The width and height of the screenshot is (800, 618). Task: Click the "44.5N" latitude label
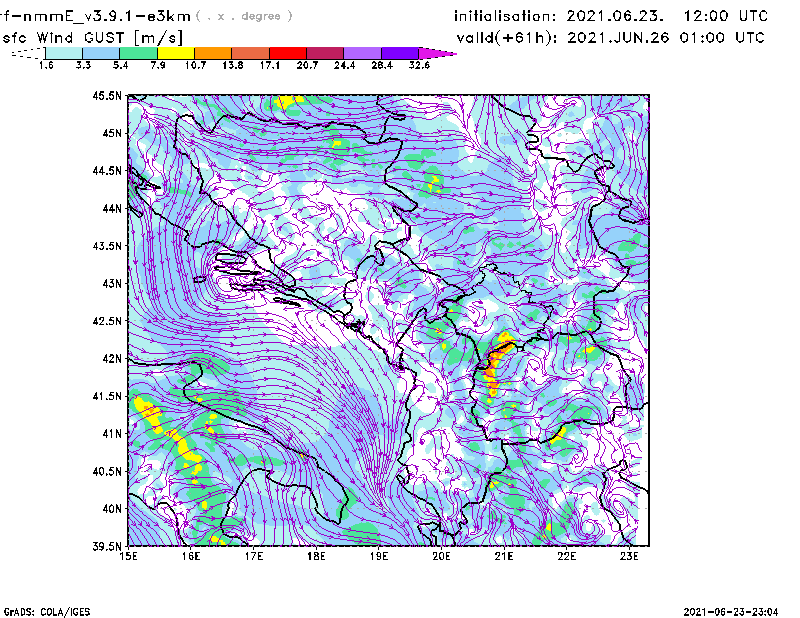[x=107, y=170]
